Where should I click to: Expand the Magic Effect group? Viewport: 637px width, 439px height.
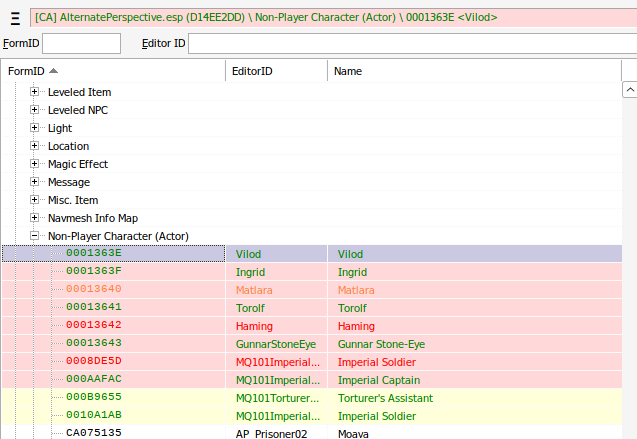tap(35, 164)
